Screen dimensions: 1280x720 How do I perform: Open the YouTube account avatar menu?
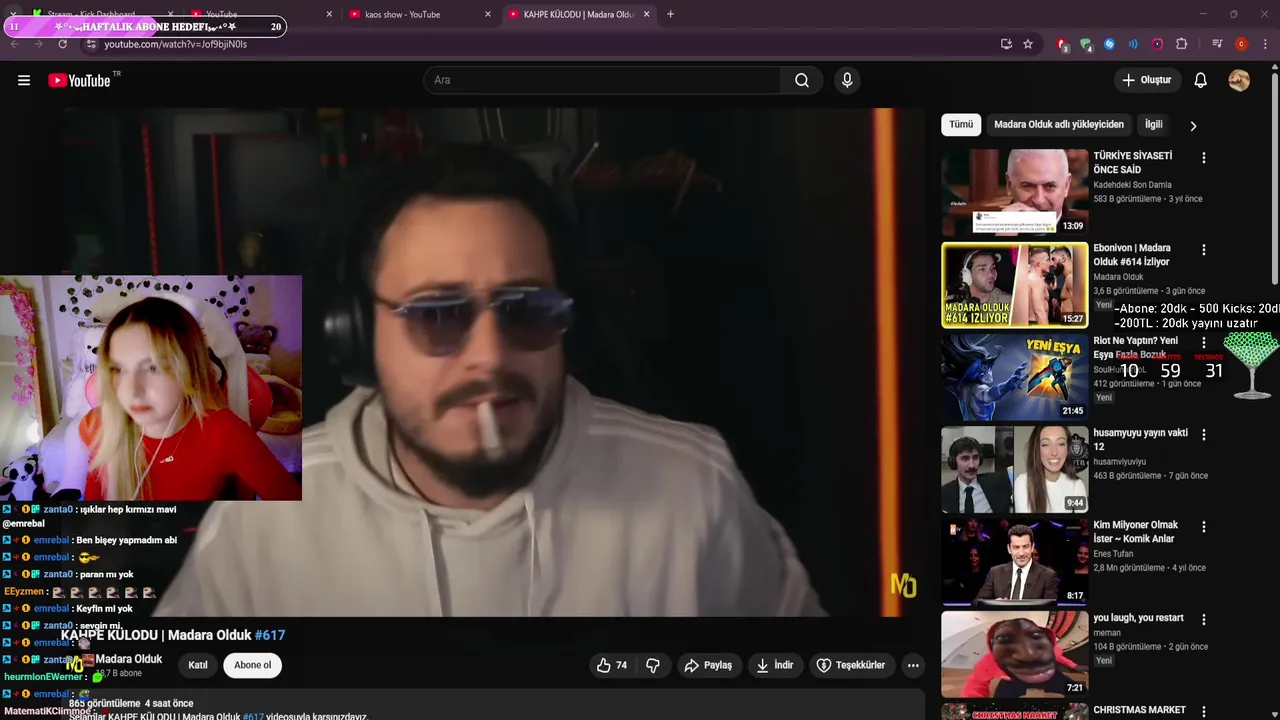1239,80
